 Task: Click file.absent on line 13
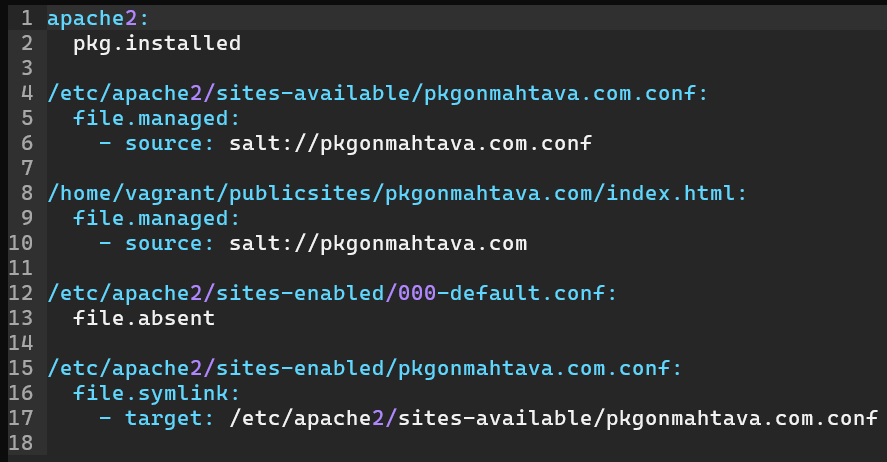point(144,317)
